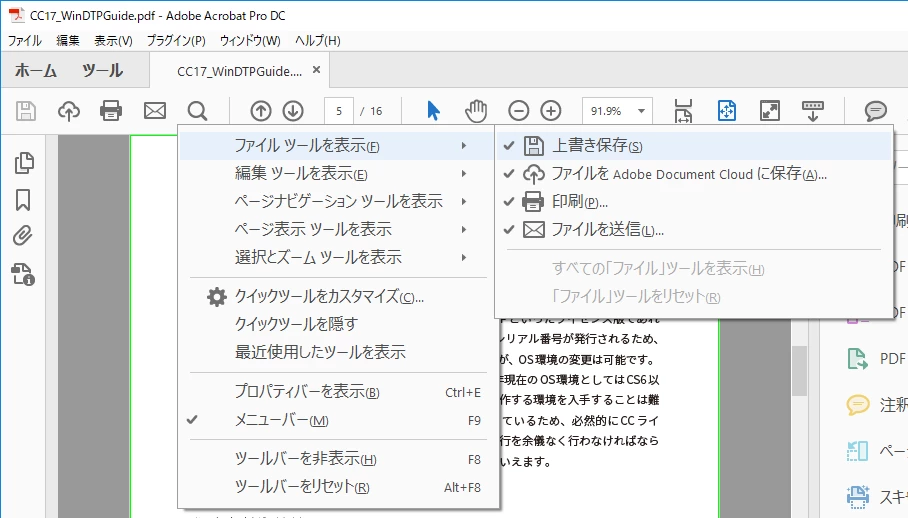Toggle the メニューバー(M) checked item
This screenshot has width=908, height=518.
[339, 420]
